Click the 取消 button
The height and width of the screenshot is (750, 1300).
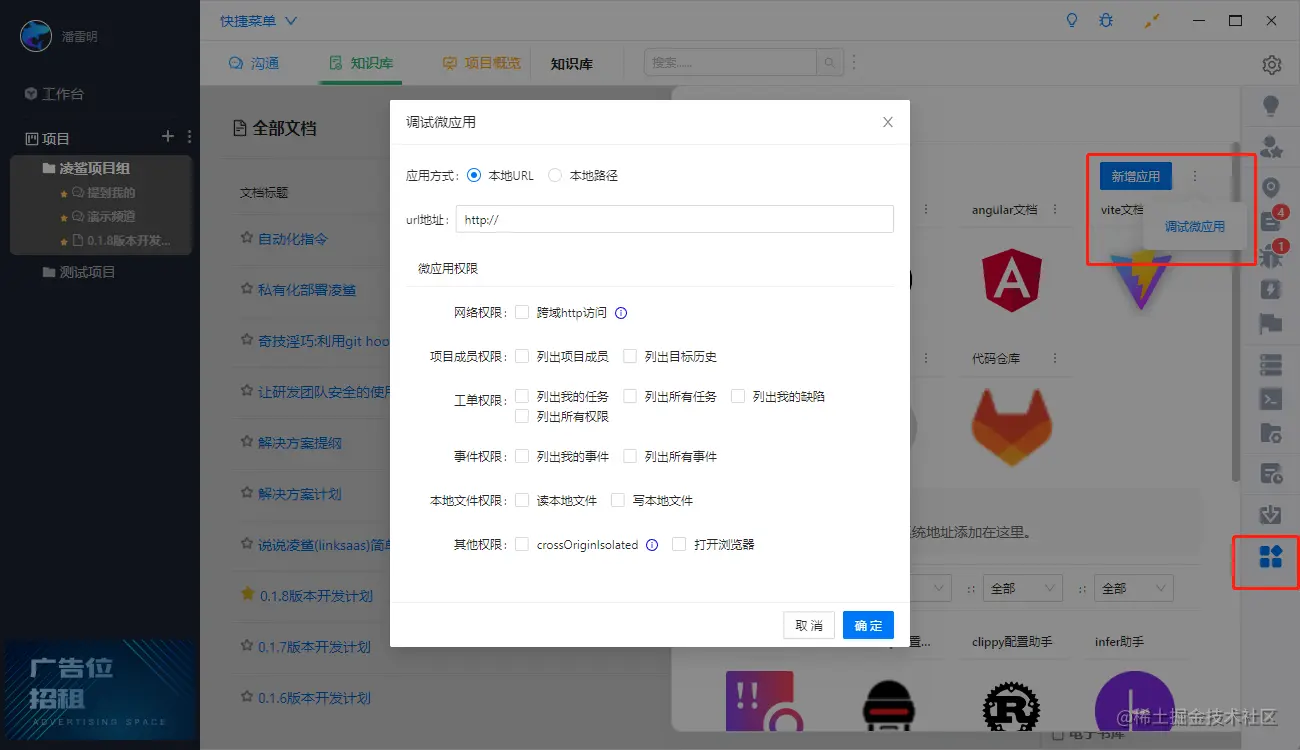click(809, 625)
